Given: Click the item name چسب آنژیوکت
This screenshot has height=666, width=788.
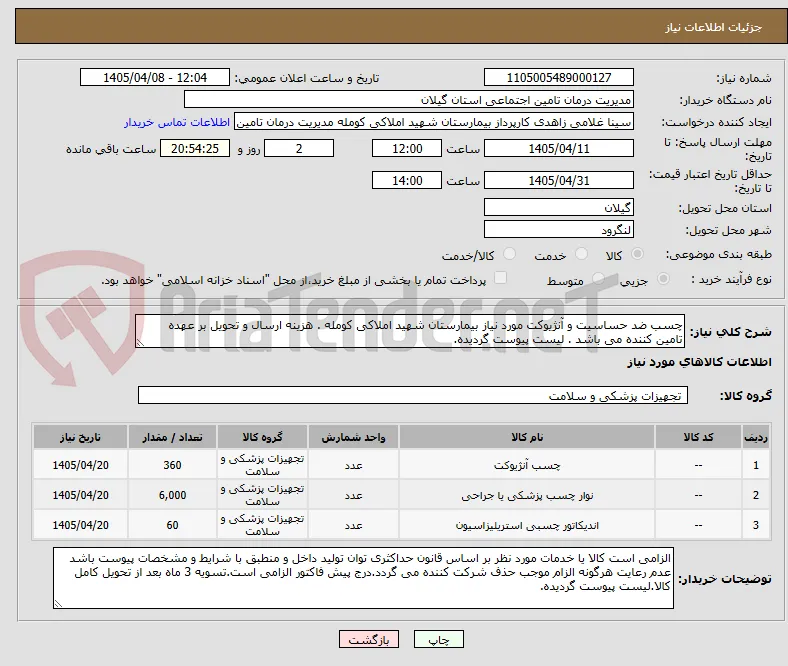Looking at the screenshot, I should click(527, 465).
